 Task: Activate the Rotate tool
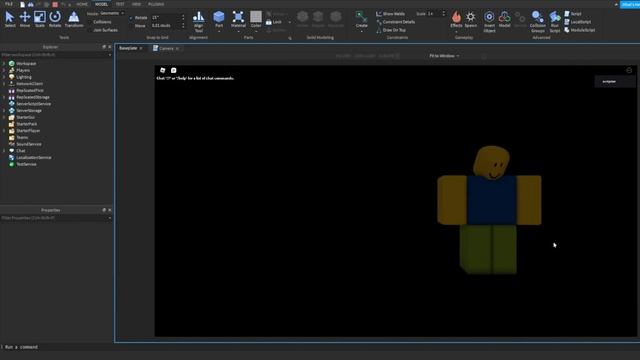[x=55, y=19]
